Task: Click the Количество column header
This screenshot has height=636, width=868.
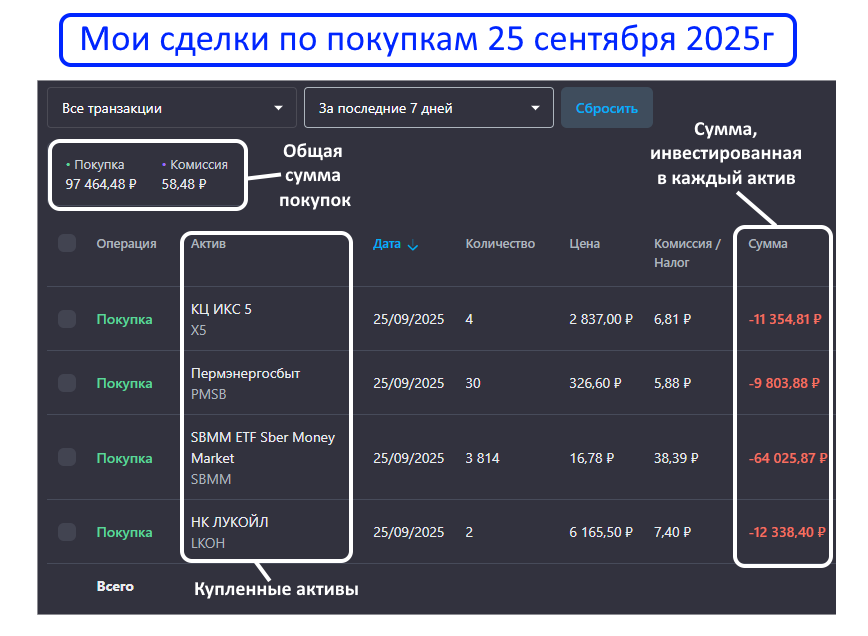Action: 500,244
